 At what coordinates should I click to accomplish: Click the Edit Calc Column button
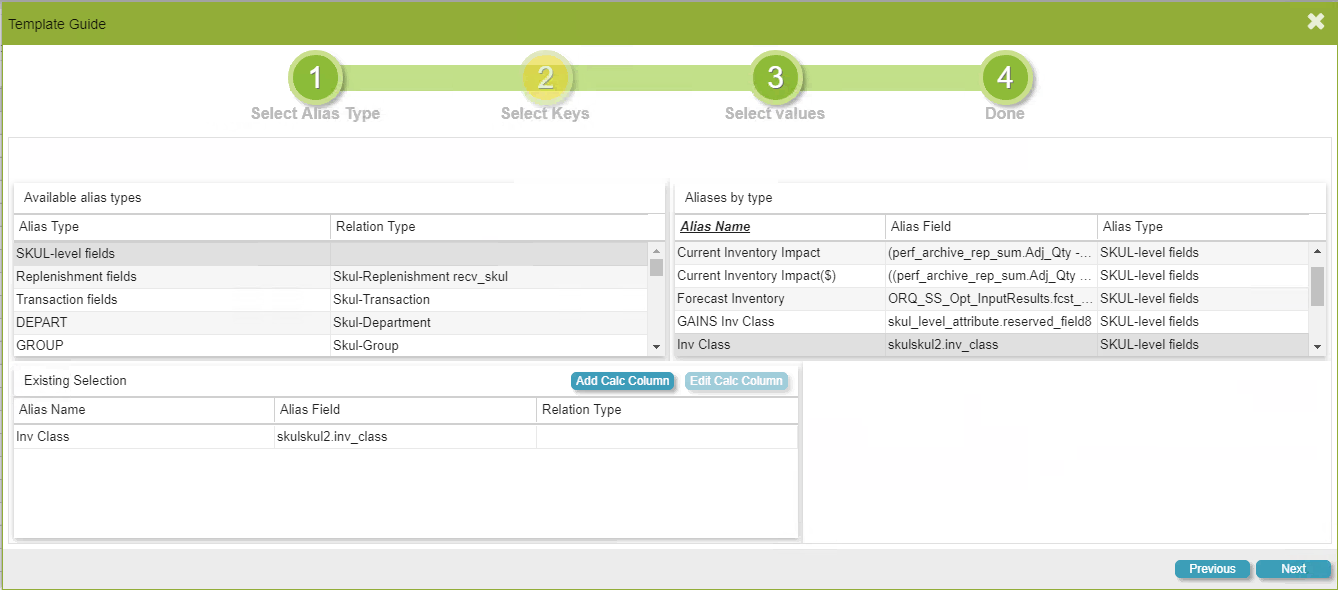736,381
